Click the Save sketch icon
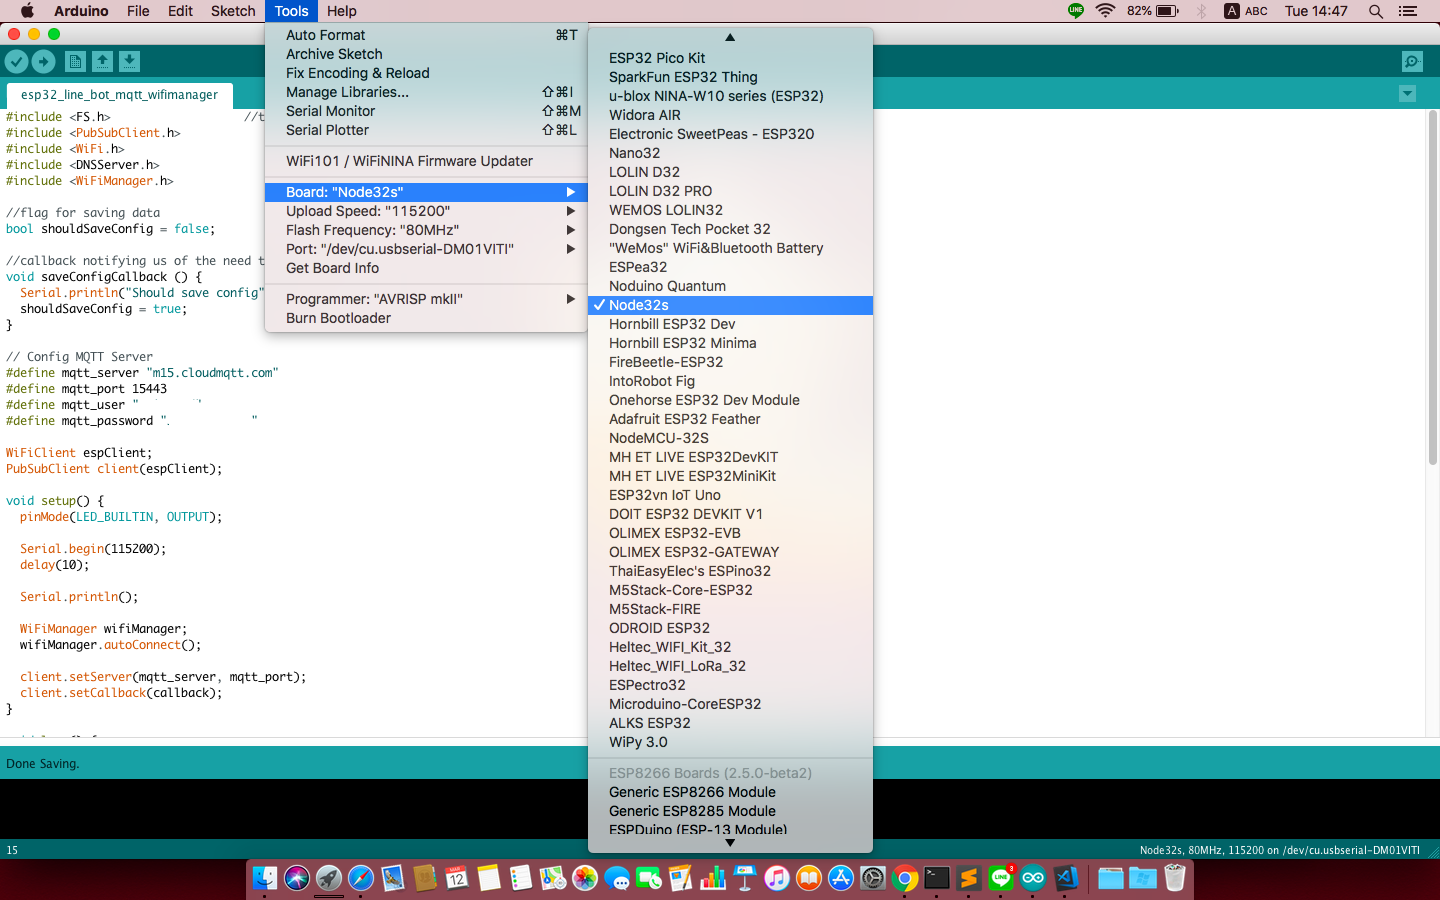 pos(129,62)
